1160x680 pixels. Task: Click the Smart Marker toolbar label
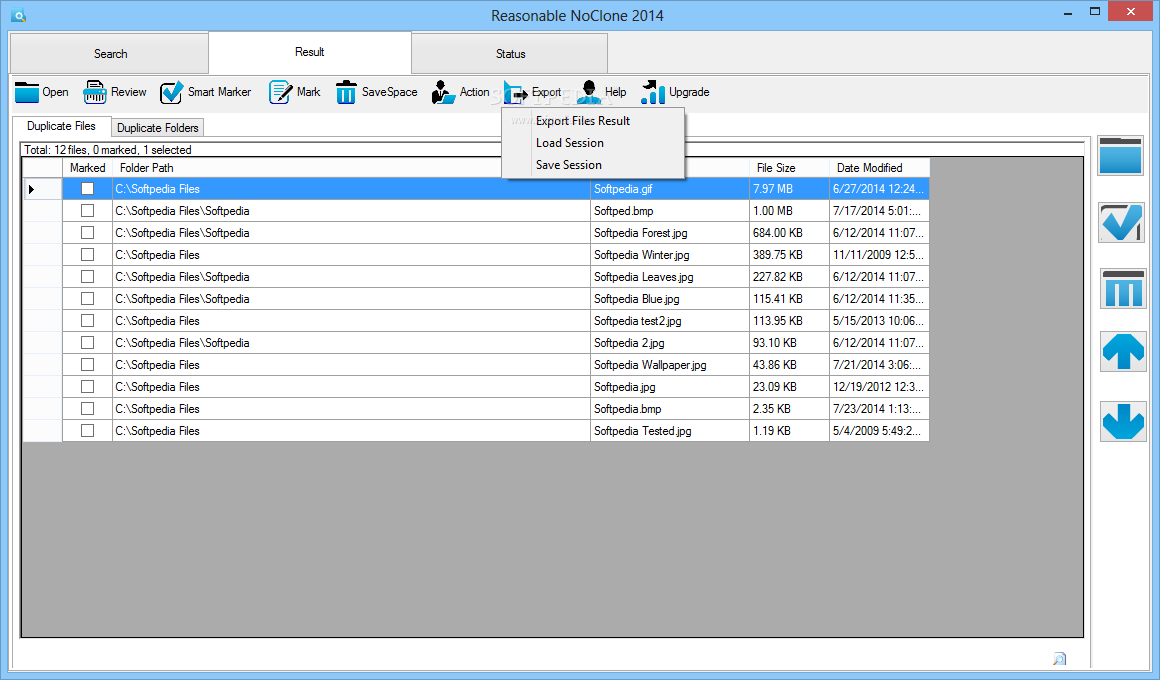[x=219, y=92]
